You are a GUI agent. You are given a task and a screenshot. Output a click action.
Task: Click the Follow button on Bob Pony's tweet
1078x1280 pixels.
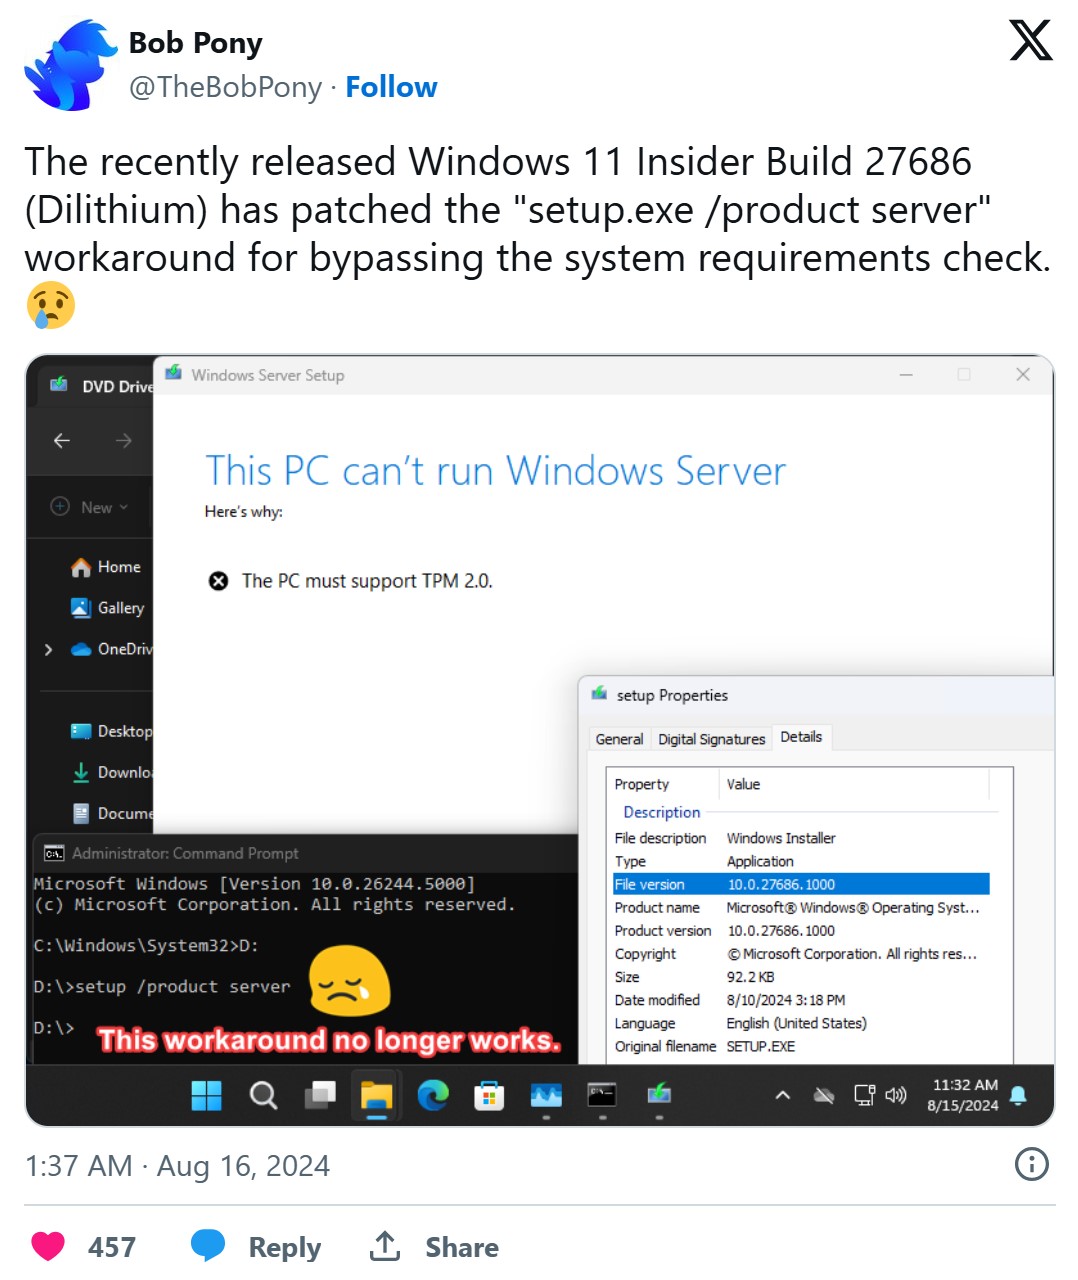click(x=392, y=86)
